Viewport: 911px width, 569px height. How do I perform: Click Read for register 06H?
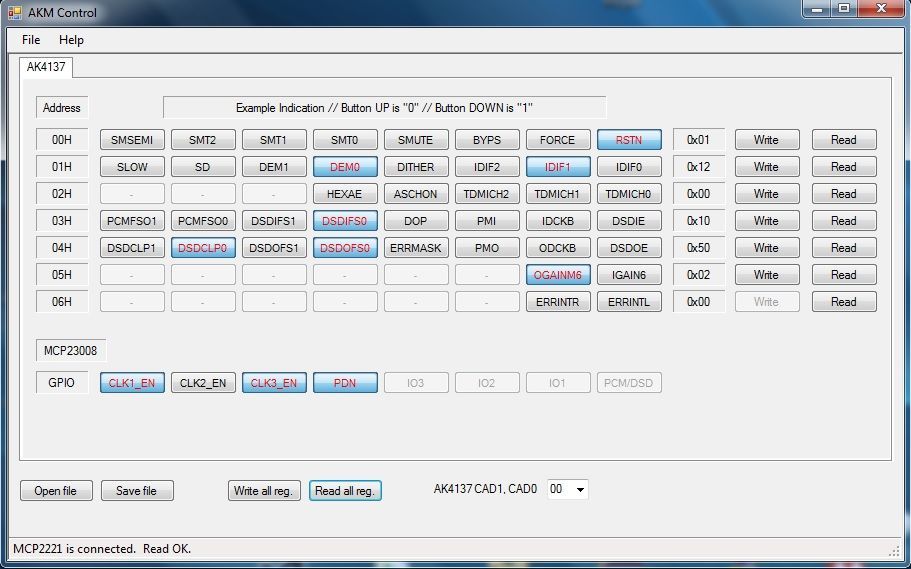point(844,302)
